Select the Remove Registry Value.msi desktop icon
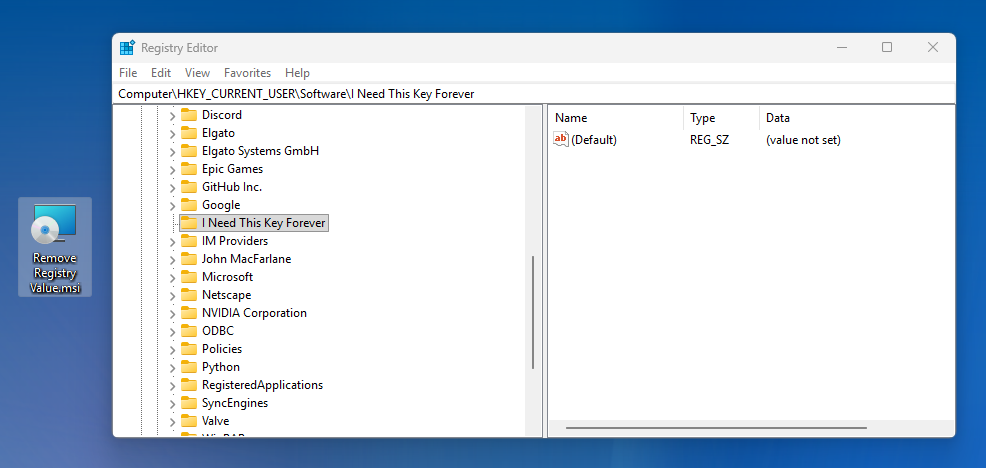This screenshot has width=986, height=468. tap(55, 247)
